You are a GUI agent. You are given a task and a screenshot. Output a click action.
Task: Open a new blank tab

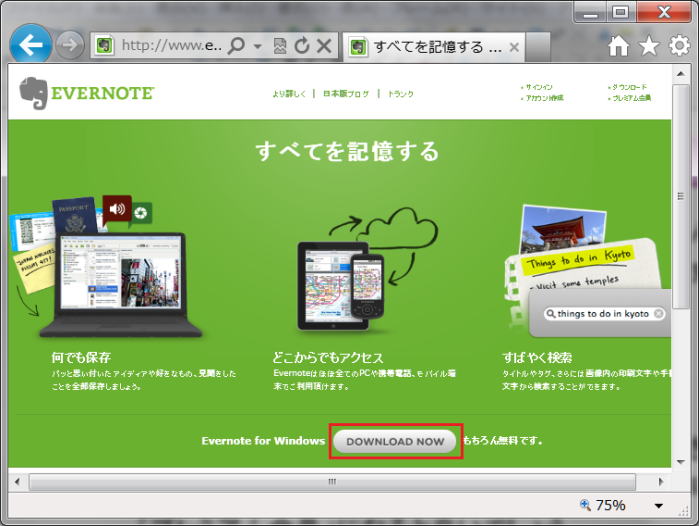coord(538,46)
